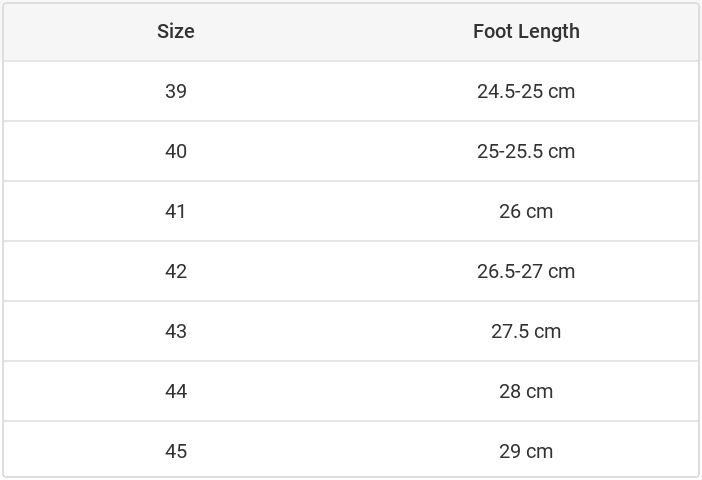Select the size 45 cell
Screen dimensions: 702x480
coord(176,451)
